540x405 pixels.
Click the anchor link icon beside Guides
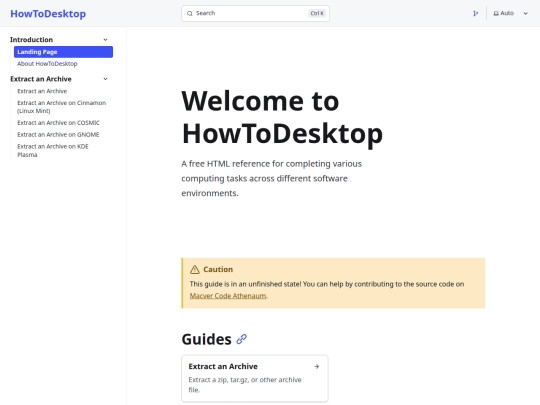(241, 339)
